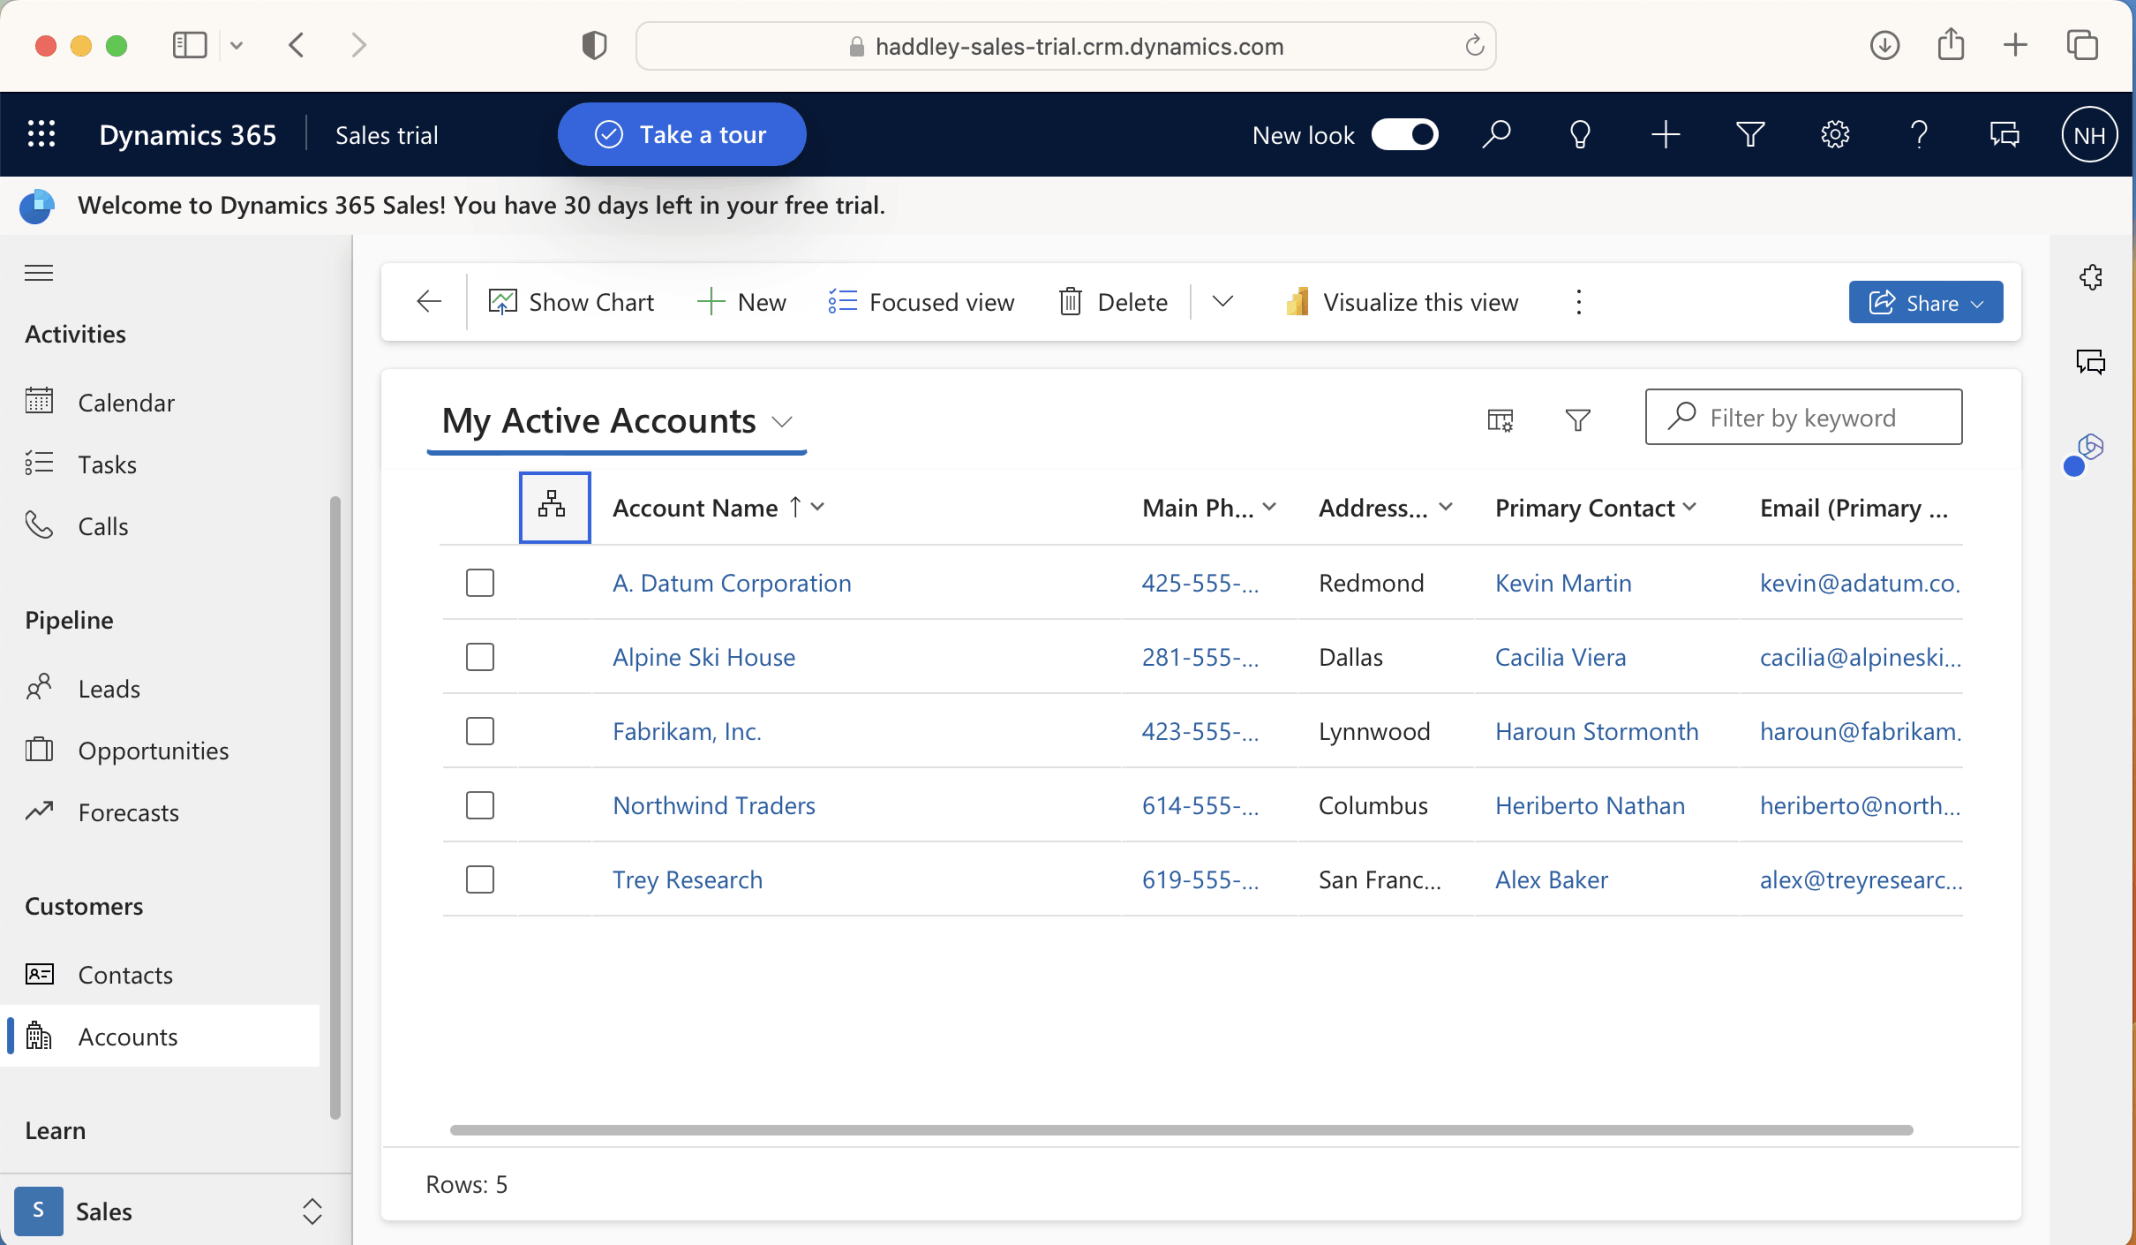Select the Fabrikam, Inc. row checkbox
2136x1245 pixels.
pyautogui.click(x=480, y=731)
